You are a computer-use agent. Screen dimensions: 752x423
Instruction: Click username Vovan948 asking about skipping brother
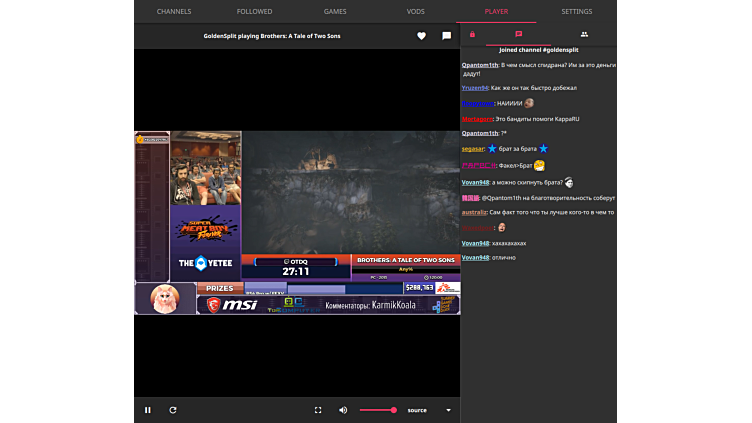click(475, 183)
